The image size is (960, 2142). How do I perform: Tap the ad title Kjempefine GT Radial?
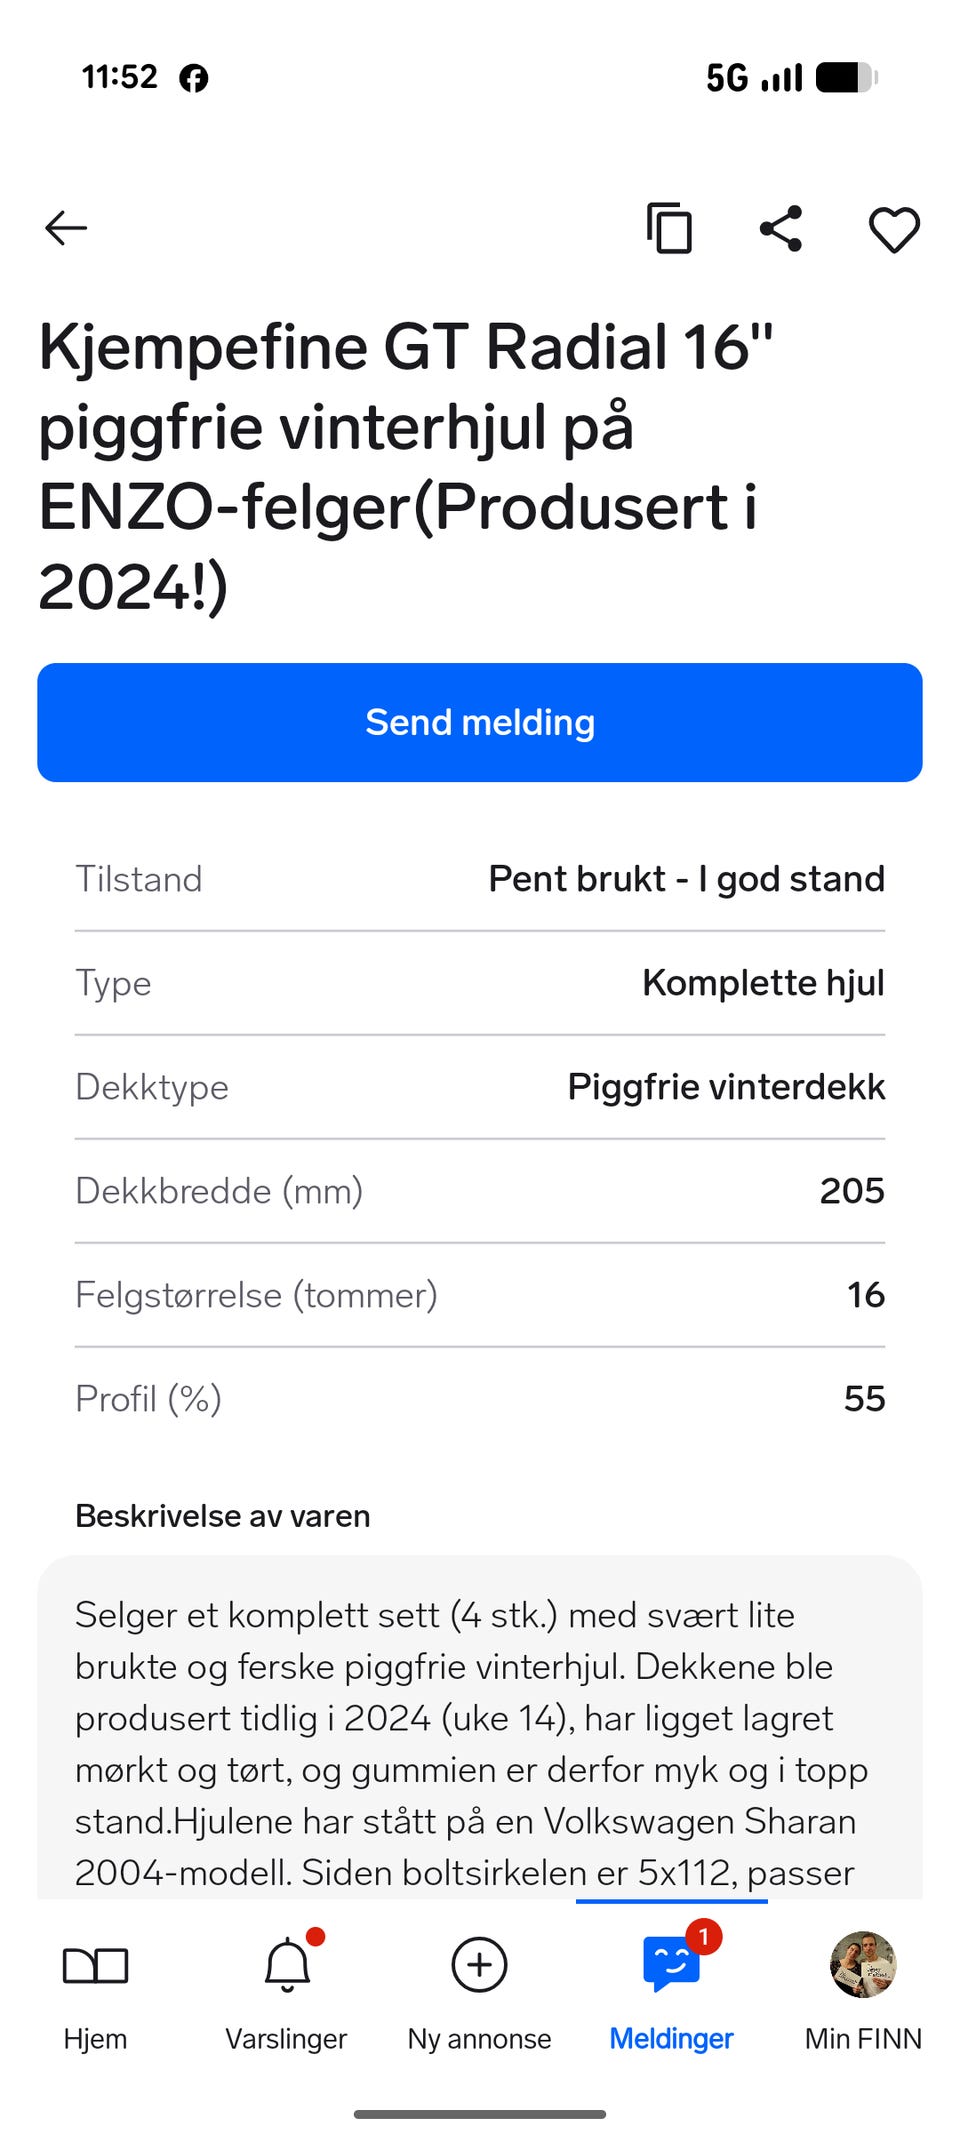[x=405, y=466]
